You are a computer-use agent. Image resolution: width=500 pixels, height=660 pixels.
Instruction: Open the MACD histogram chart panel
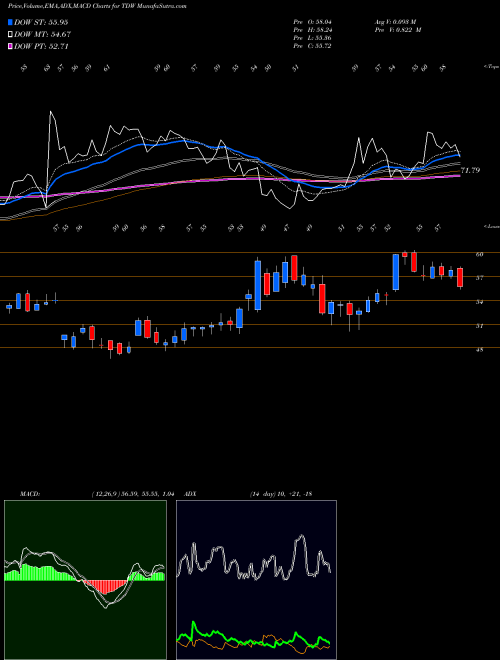click(x=85, y=580)
